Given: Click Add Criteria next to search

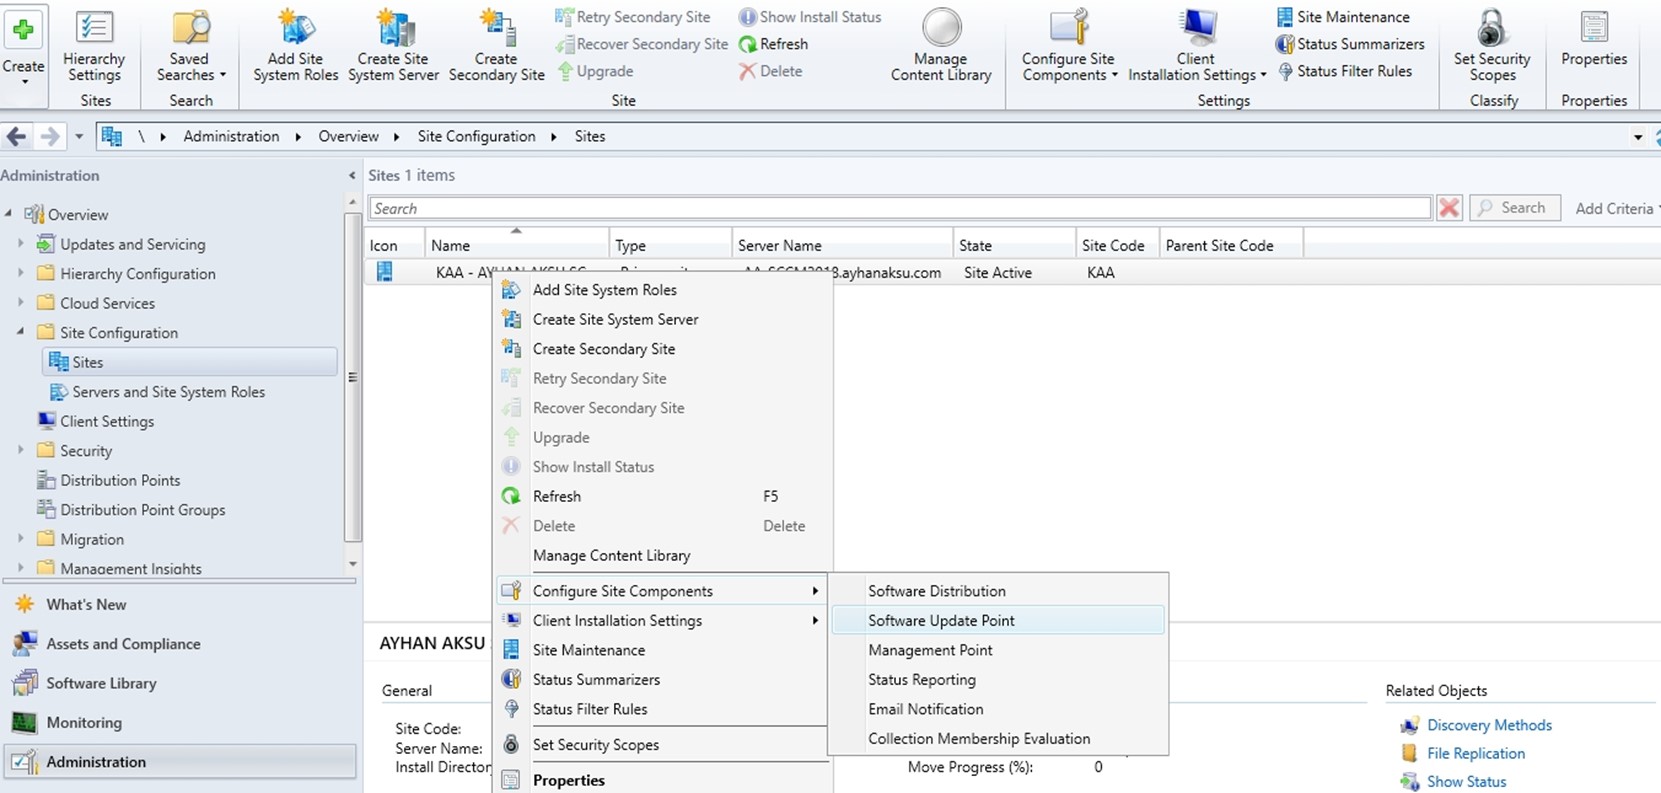Looking at the screenshot, I should [1614, 208].
